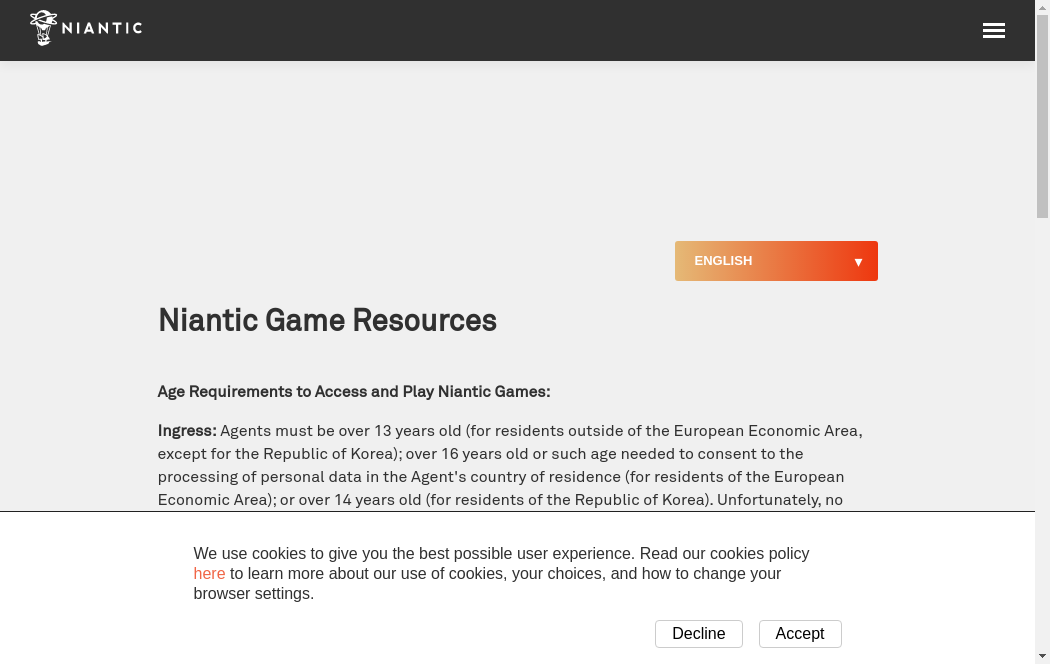Click the cookie banner message text

coord(500,554)
